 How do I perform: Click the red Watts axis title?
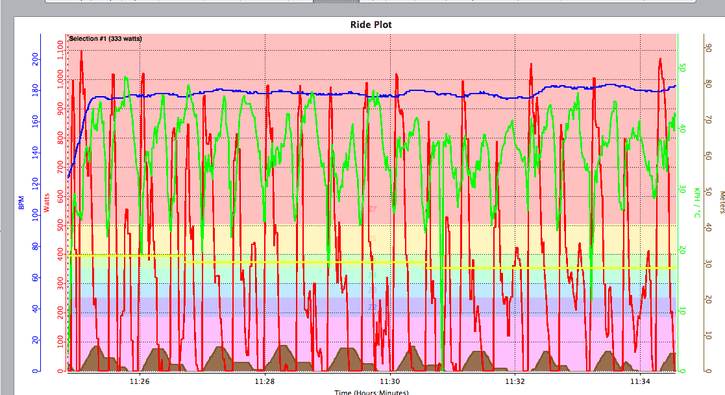[46, 203]
